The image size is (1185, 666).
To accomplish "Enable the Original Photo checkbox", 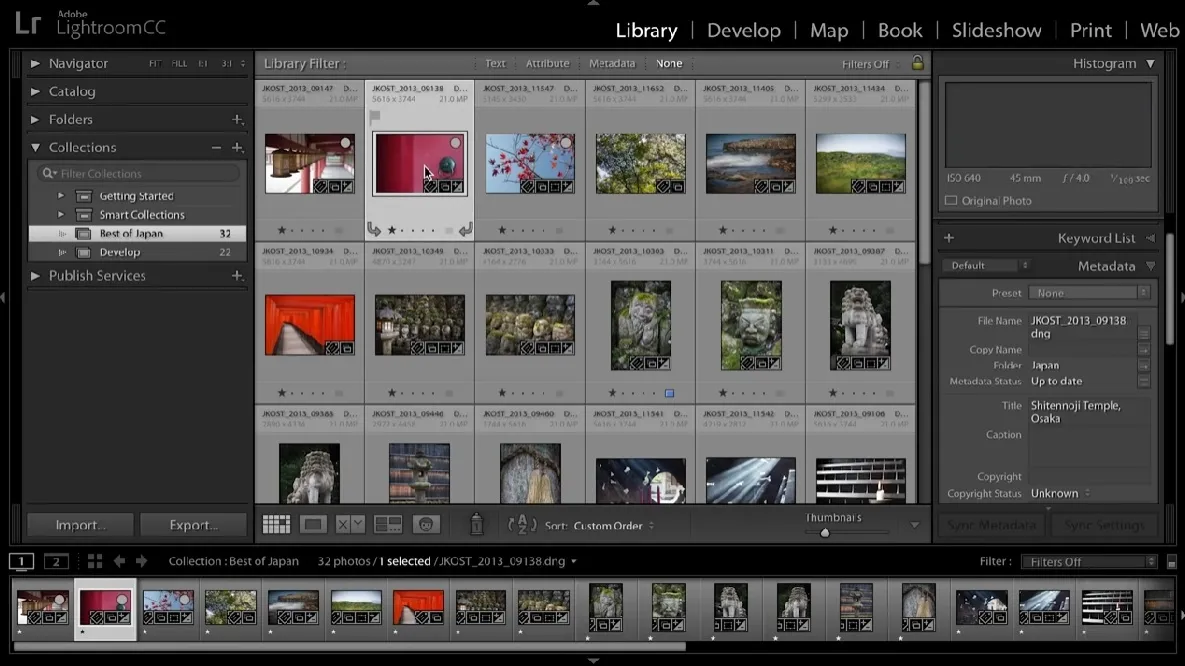I will (951, 201).
